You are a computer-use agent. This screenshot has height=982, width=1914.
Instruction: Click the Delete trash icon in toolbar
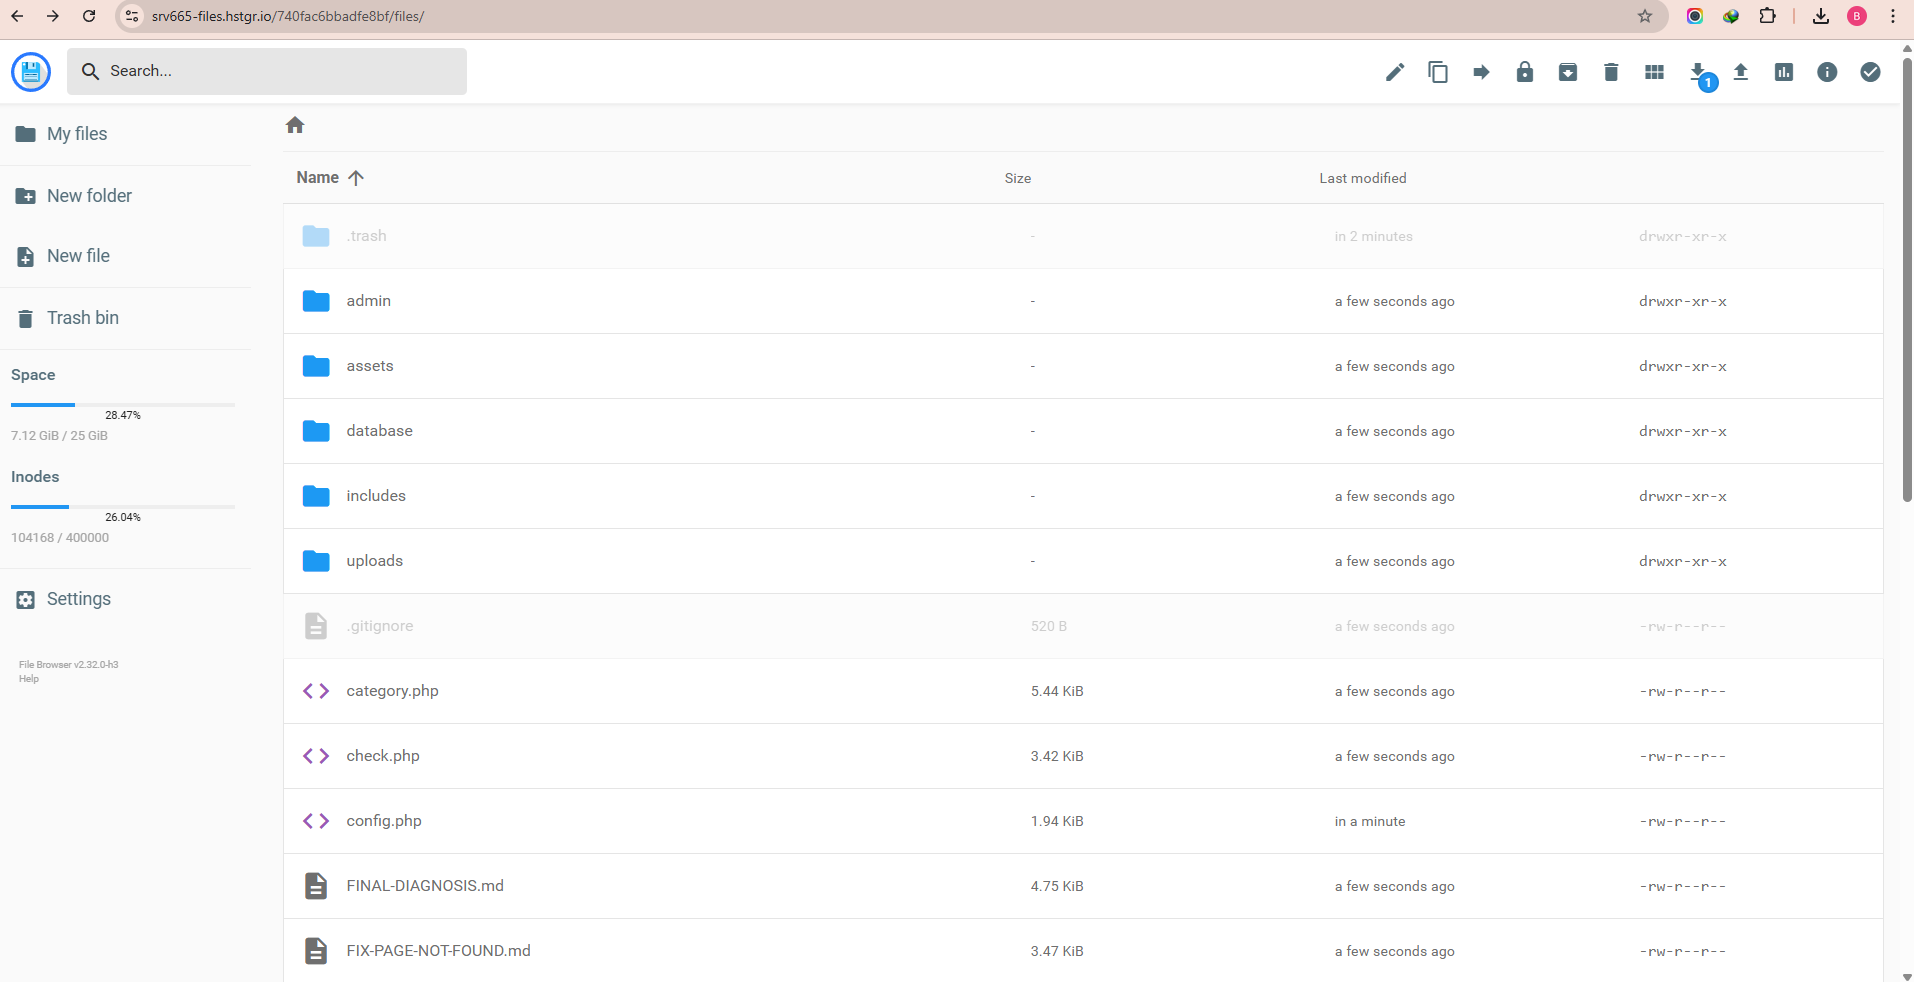tap(1610, 72)
